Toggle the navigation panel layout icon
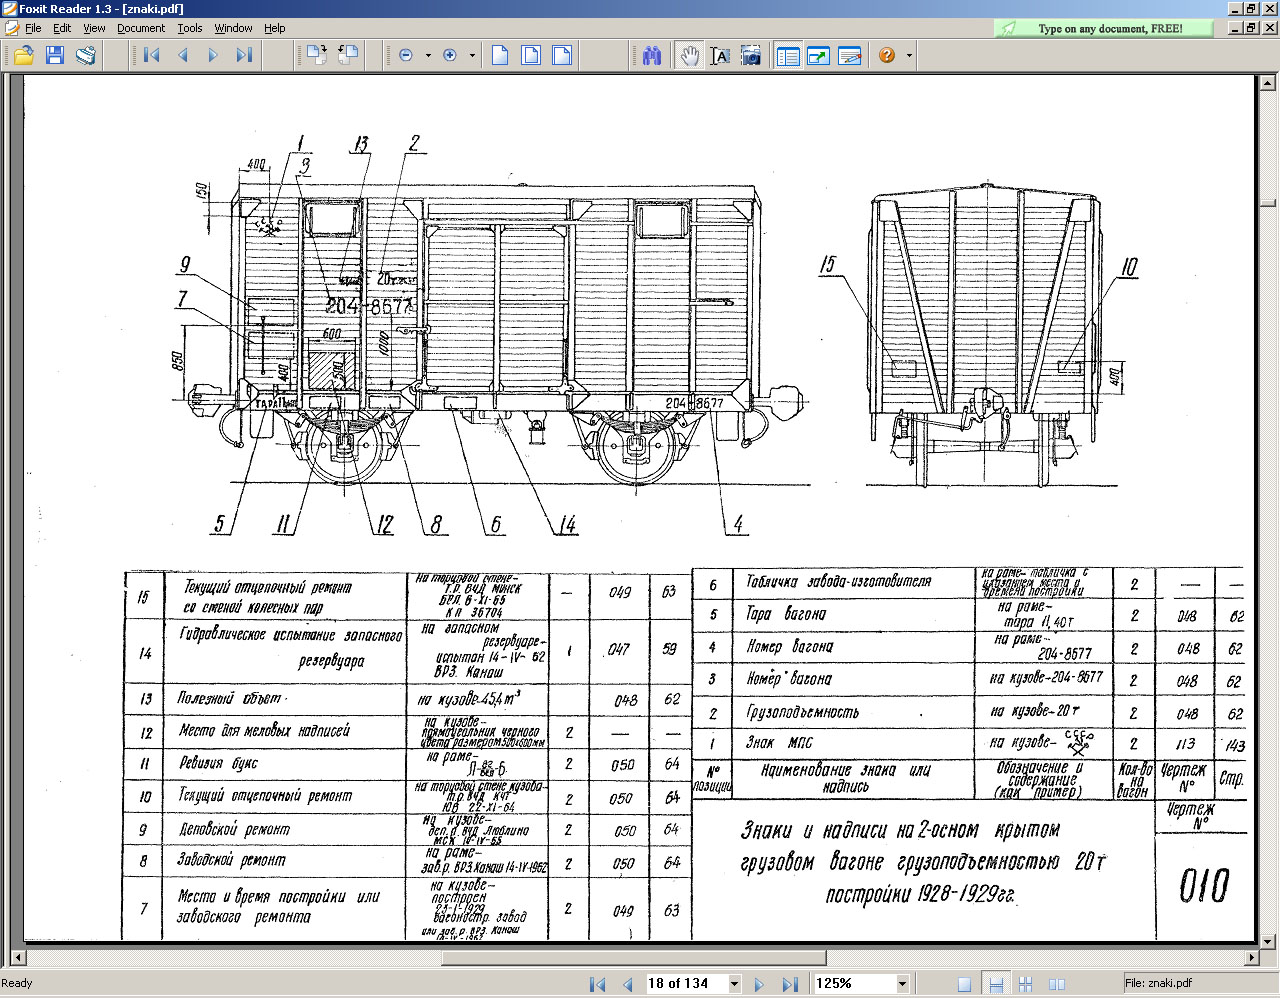Image resolution: width=1280 pixels, height=998 pixels. [x=788, y=56]
